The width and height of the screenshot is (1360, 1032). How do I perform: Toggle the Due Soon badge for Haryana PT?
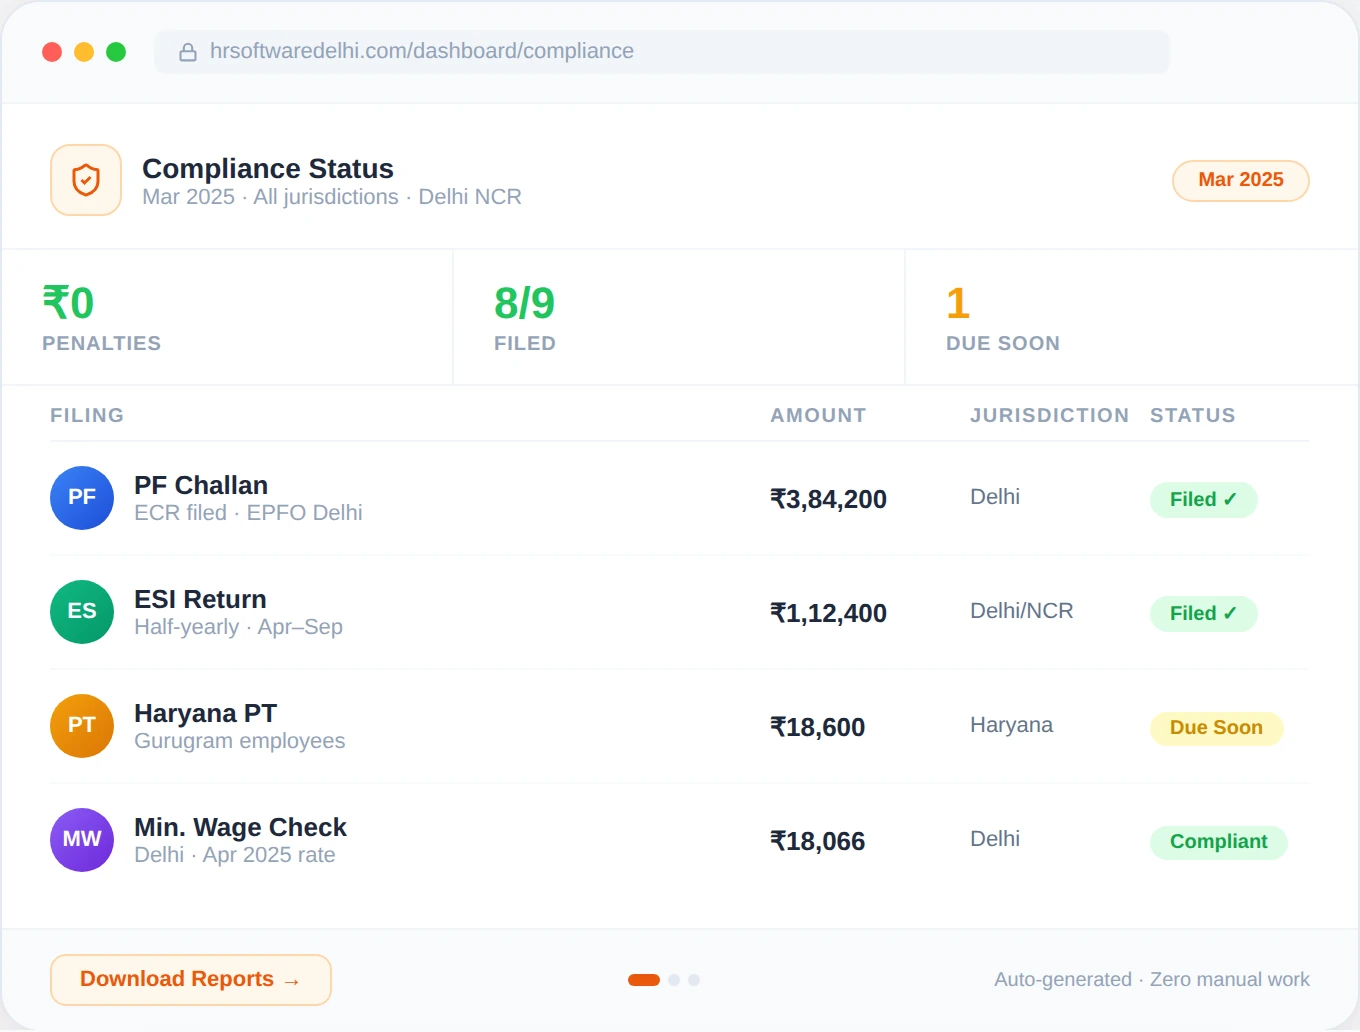(1216, 727)
